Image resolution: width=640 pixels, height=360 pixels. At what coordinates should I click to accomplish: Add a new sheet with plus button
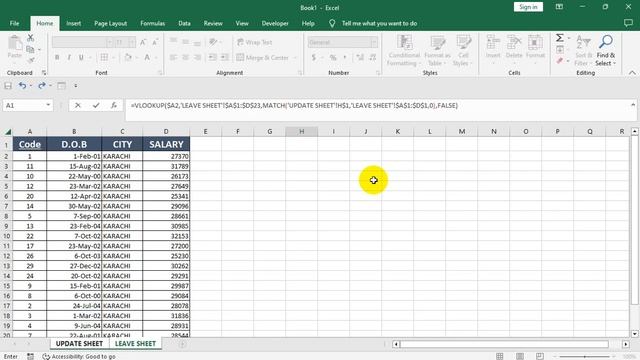point(182,344)
